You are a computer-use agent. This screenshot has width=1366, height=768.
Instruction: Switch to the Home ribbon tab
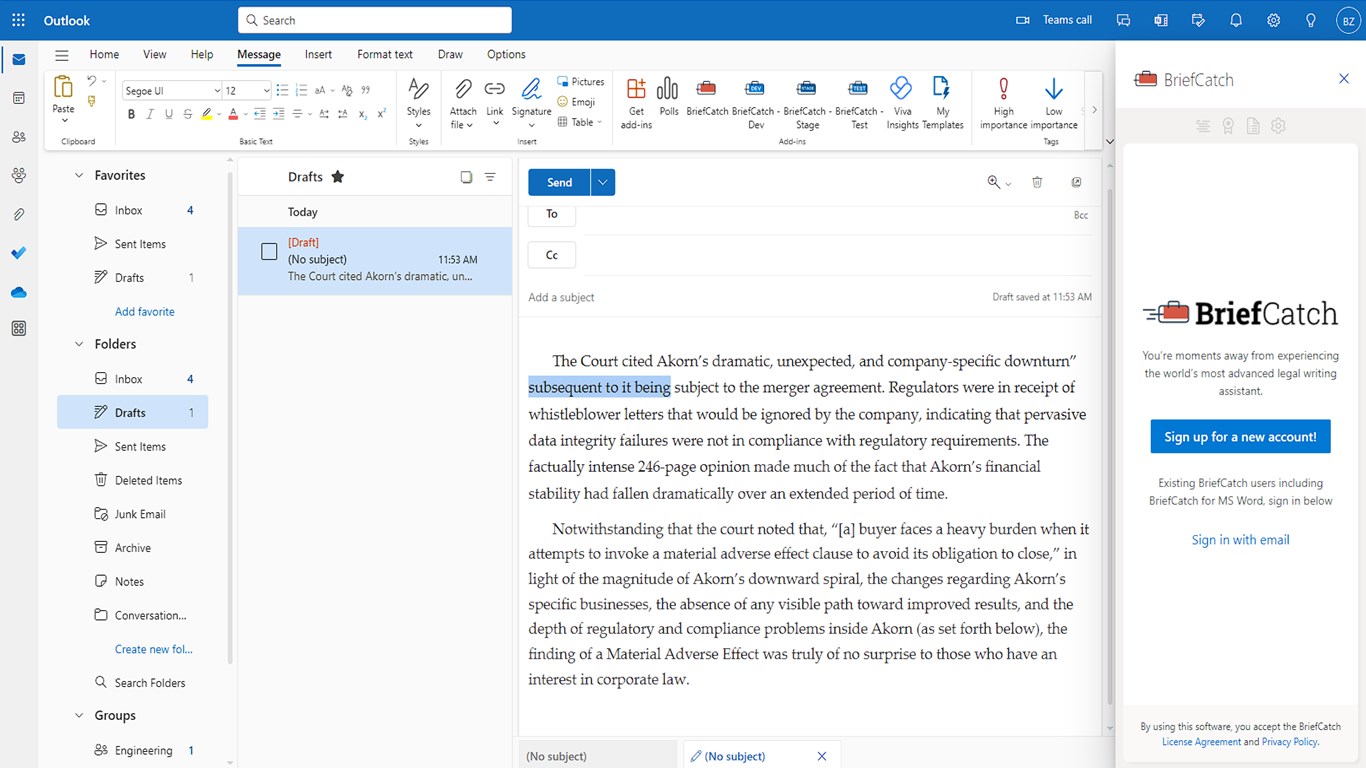104,54
